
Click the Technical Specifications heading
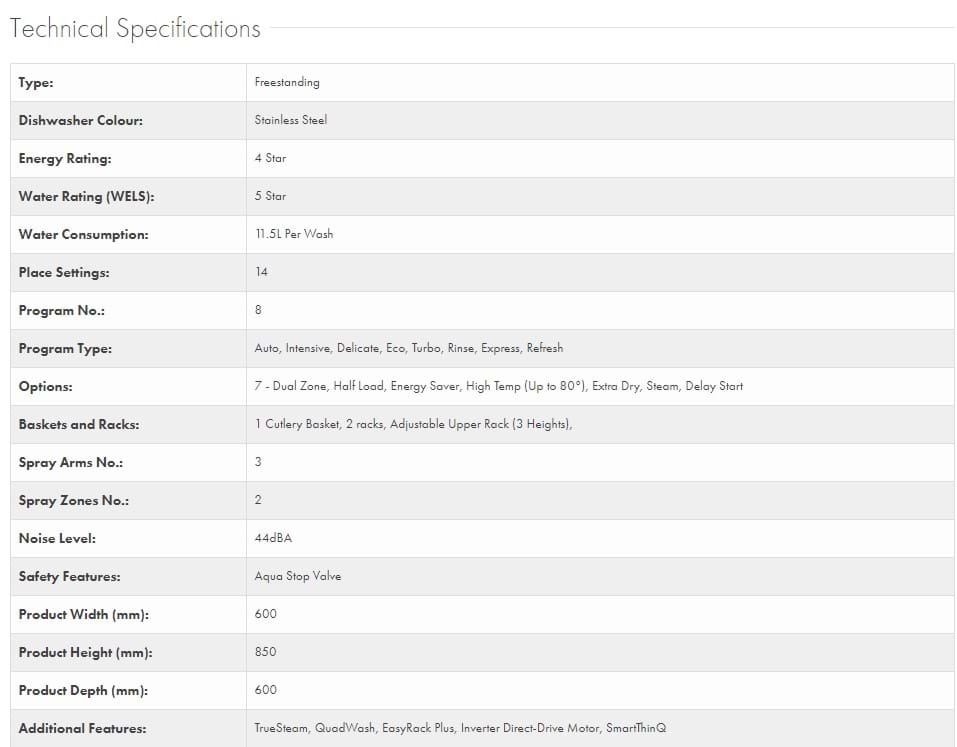(x=135, y=29)
